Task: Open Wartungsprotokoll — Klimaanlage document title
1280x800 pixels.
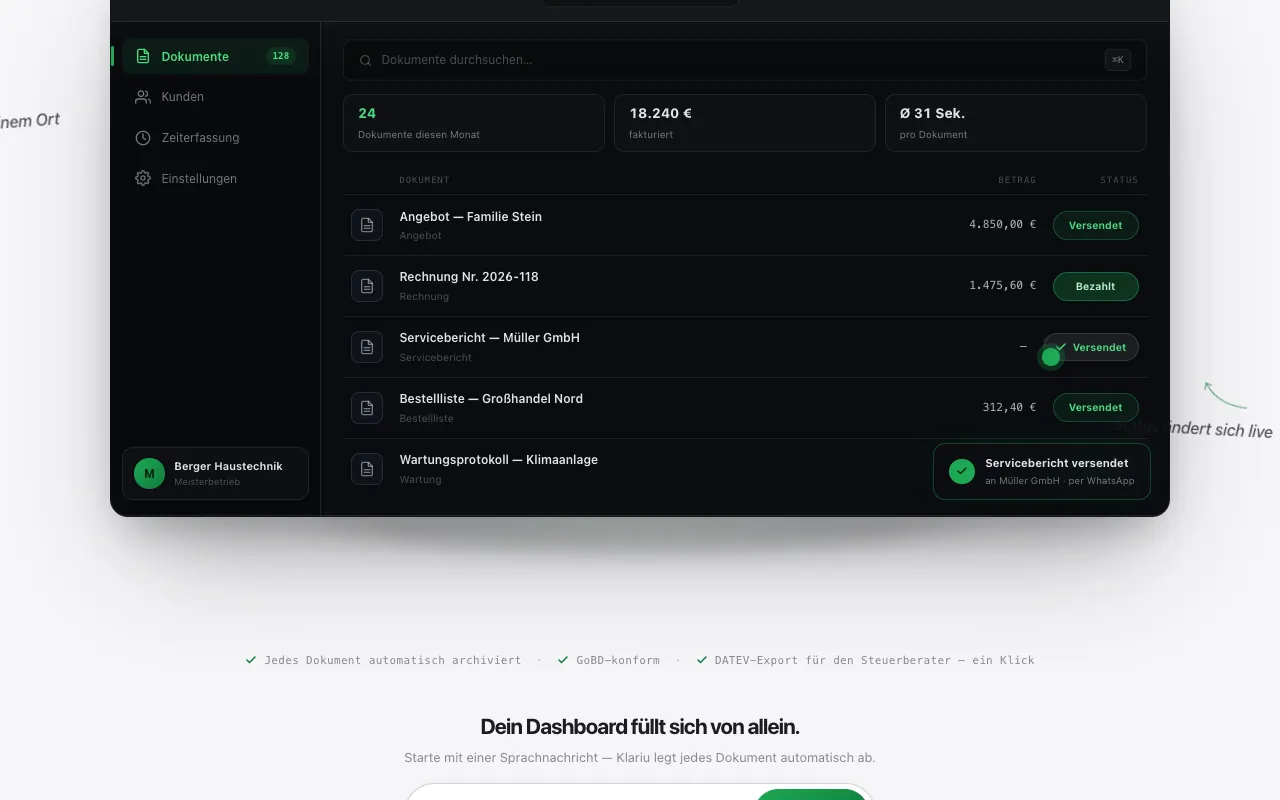Action: pos(498,460)
